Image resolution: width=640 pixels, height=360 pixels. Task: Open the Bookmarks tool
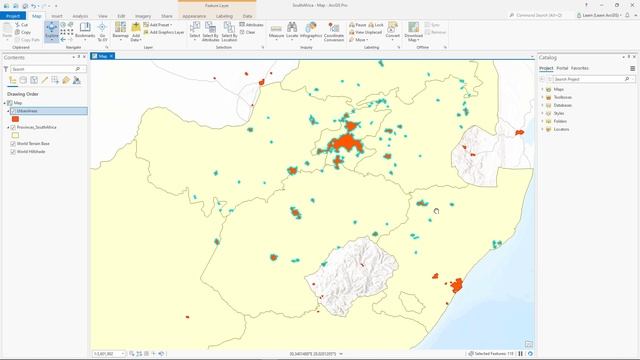85,31
